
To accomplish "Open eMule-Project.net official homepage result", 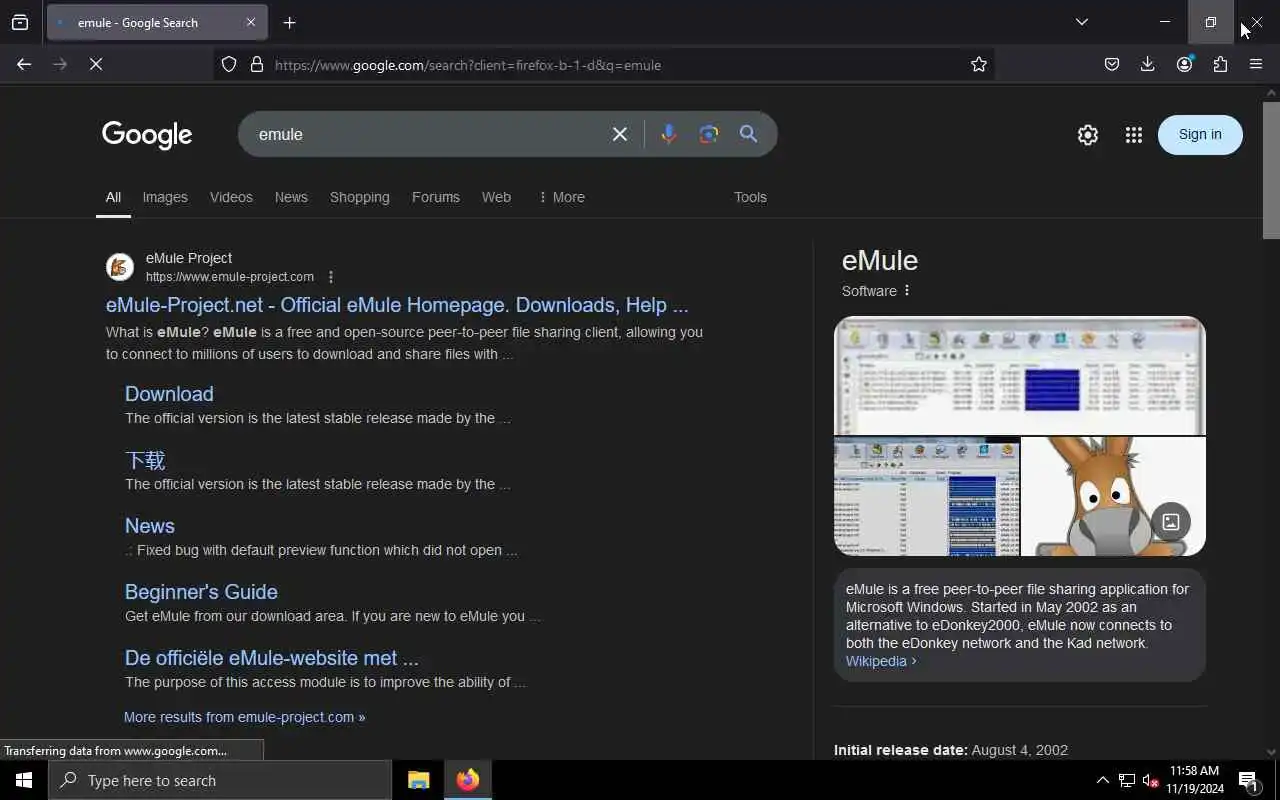I will coord(397,305).
